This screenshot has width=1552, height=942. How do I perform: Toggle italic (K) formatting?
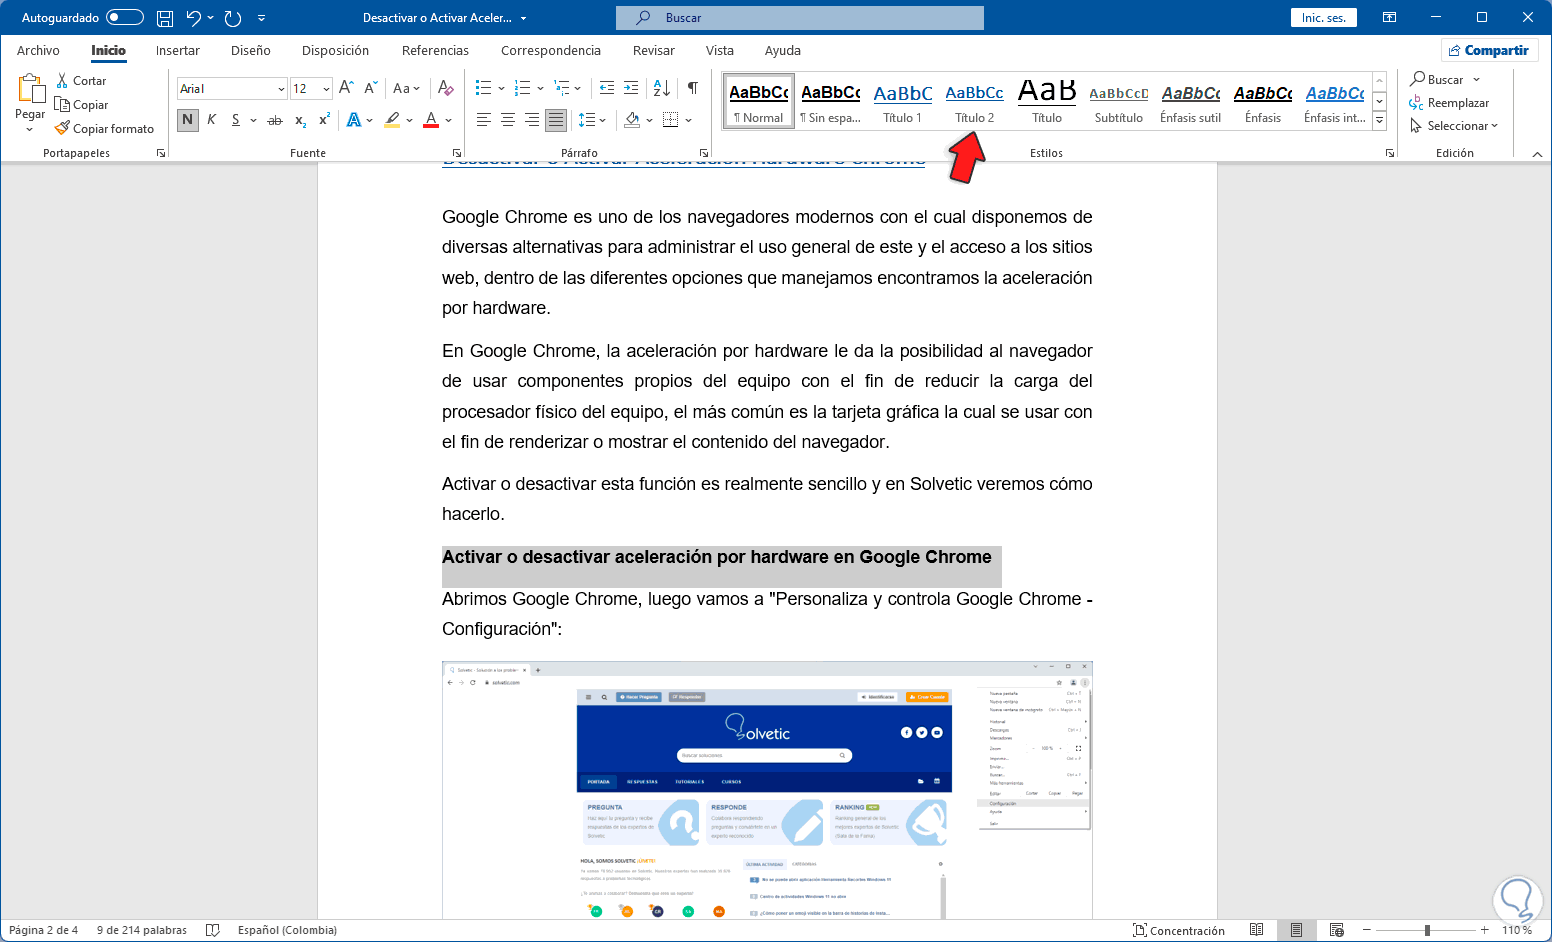pyautogui.click(x=212, y=120)
